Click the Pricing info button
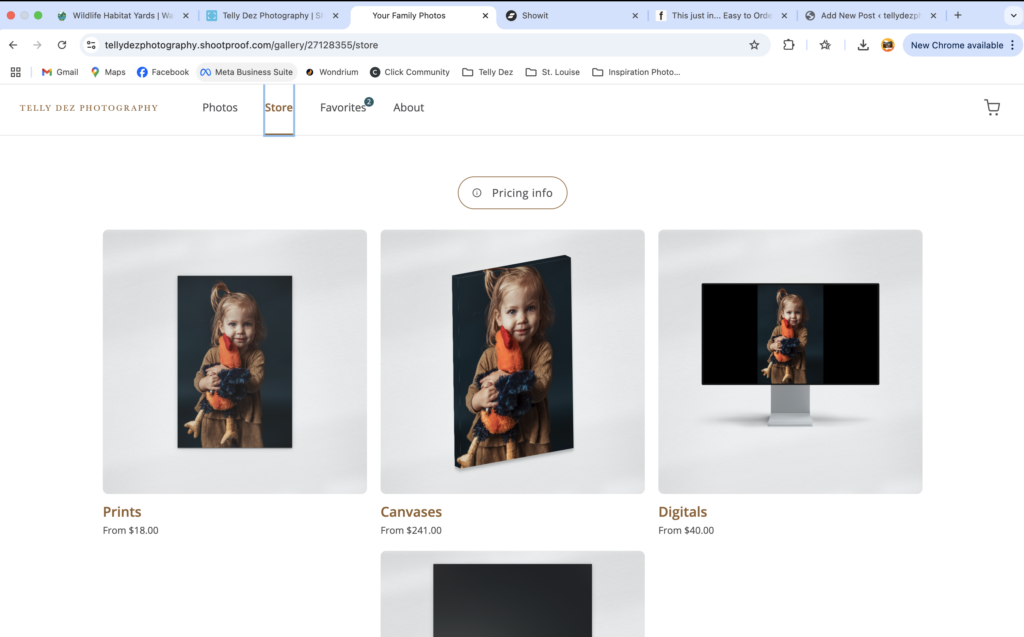 (512, 193)
